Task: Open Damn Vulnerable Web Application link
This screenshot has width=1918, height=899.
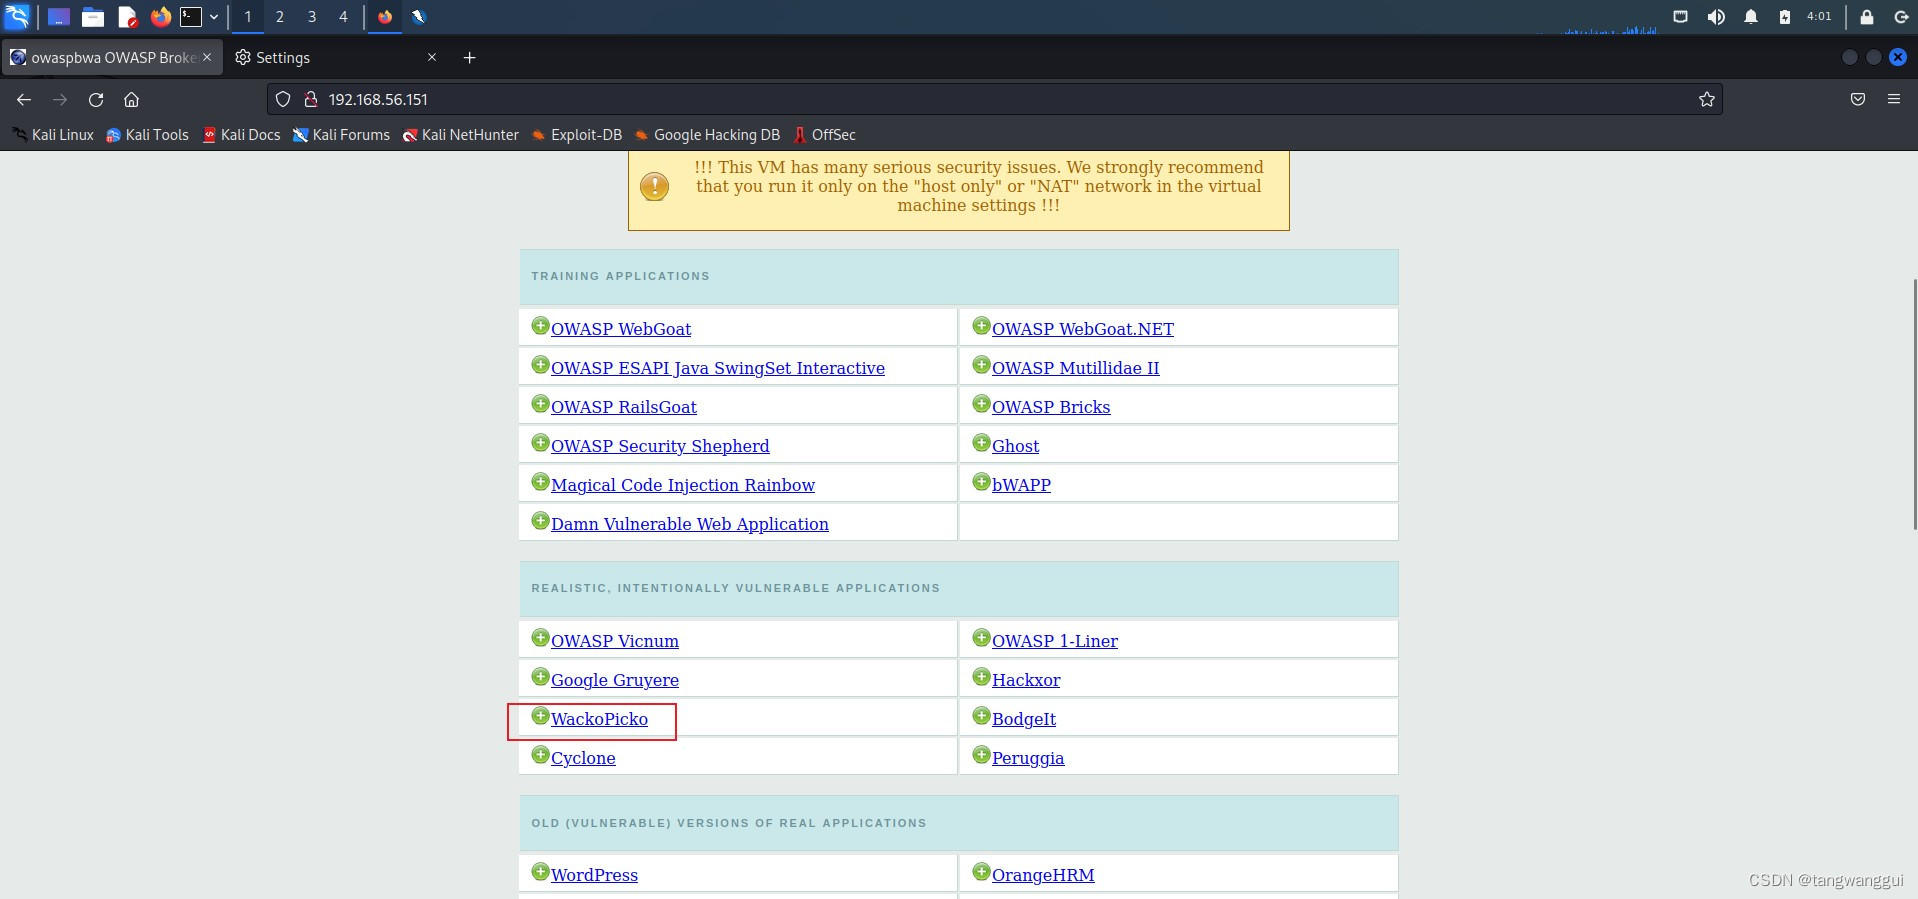Action: point(690,524)
